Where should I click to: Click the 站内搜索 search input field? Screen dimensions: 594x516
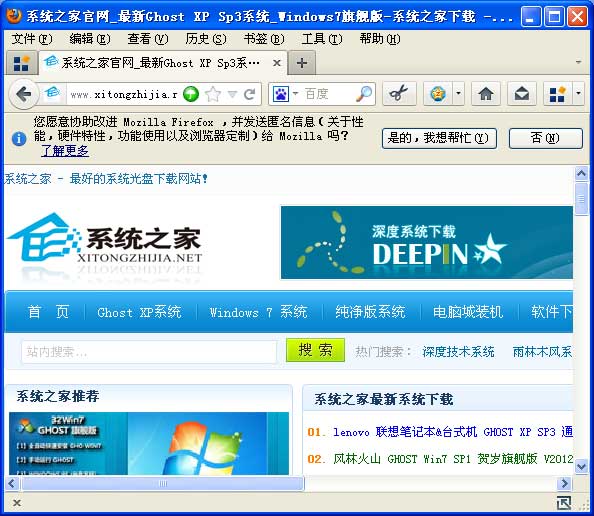(149, 352)
